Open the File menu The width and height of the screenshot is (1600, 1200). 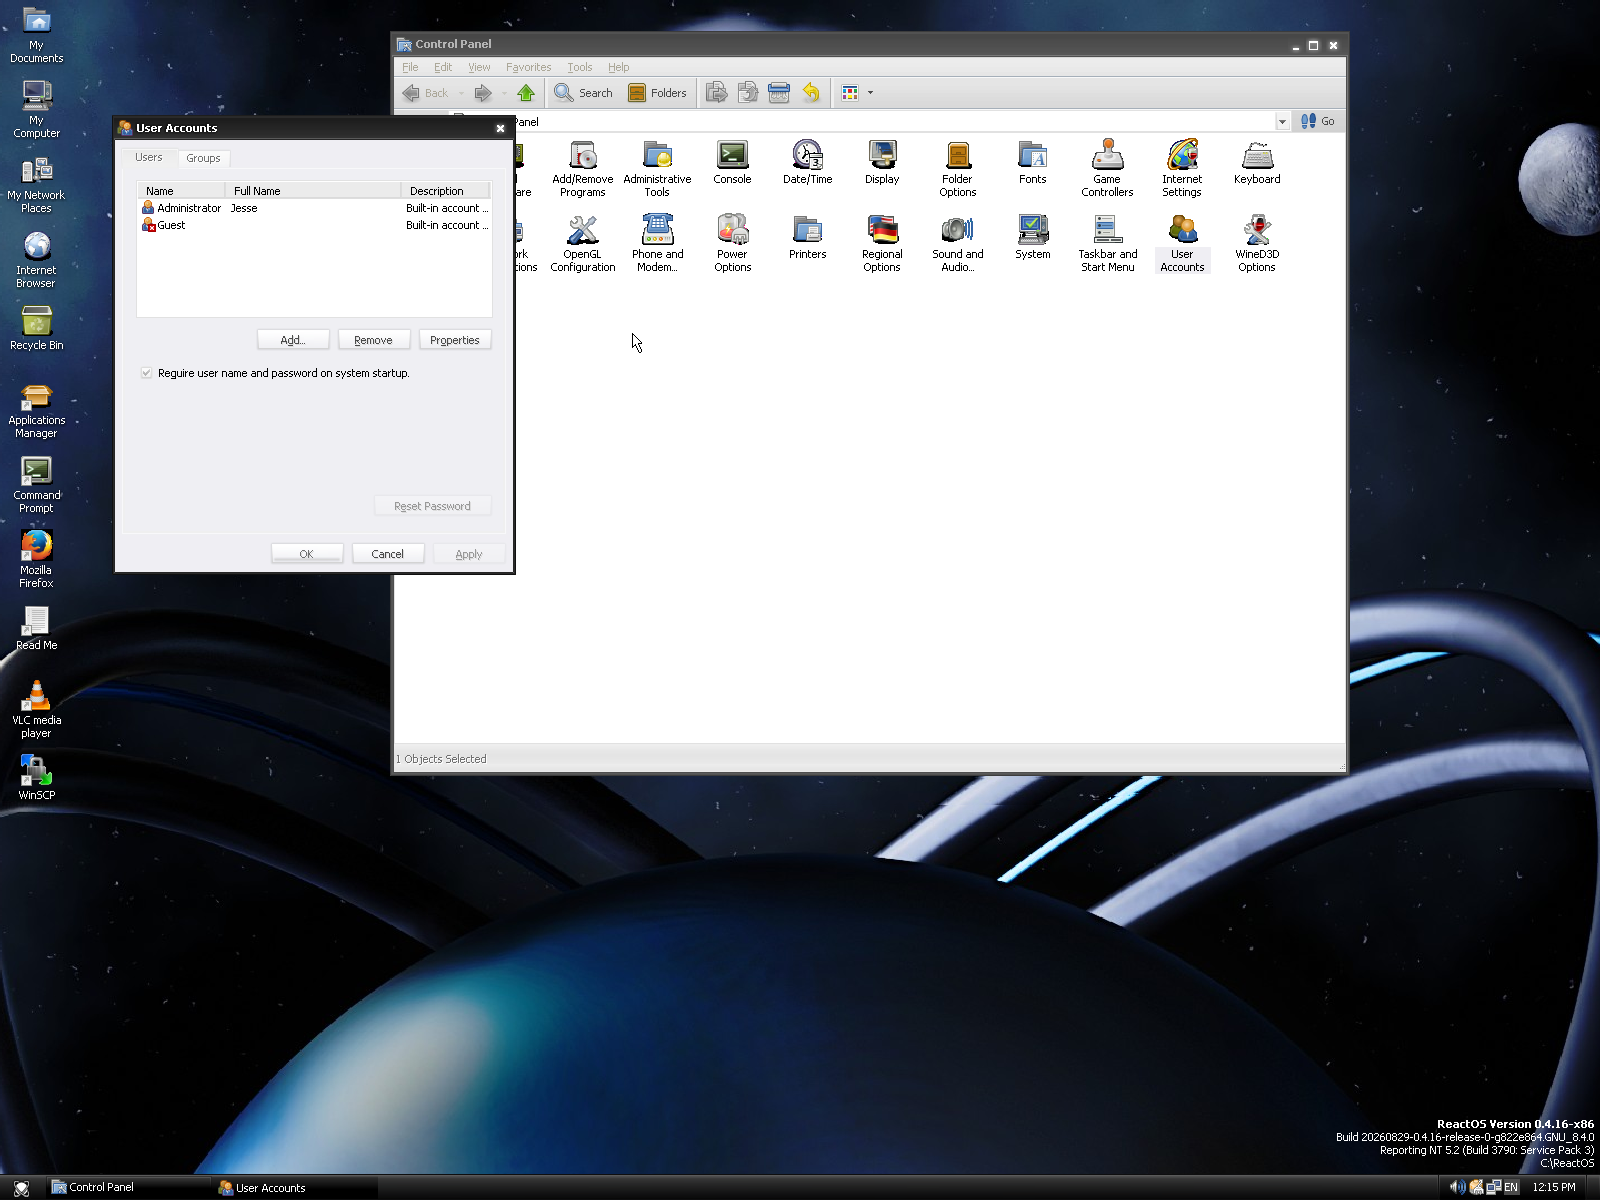(410, 67)
